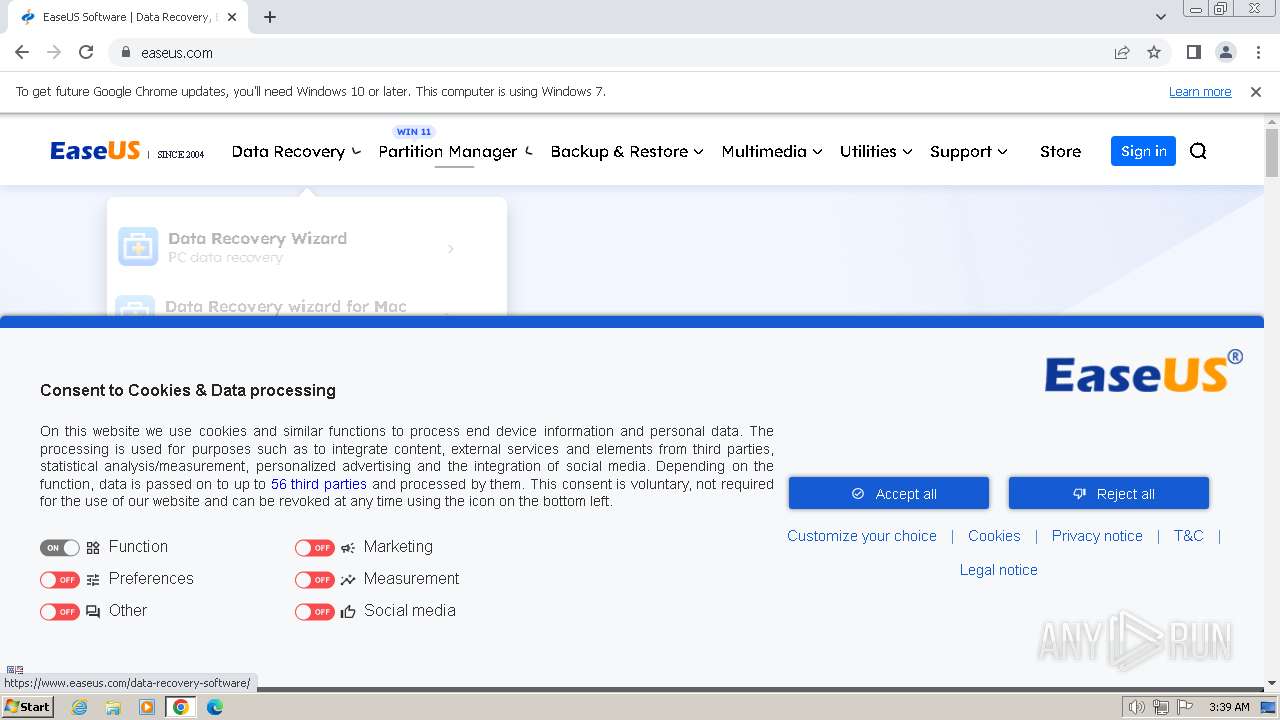This screenshot has height=720, width=1280.
Task: Click Accept all cookies button
Action: [x=889, y=493]
